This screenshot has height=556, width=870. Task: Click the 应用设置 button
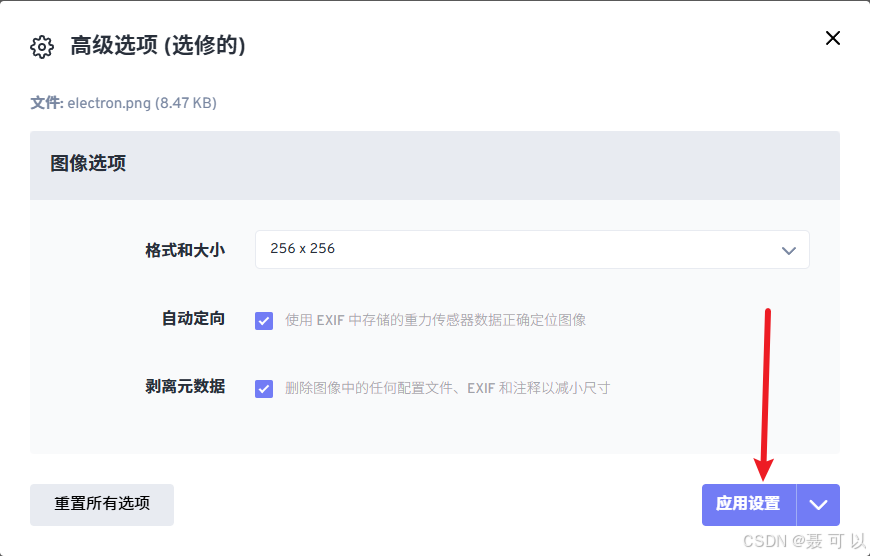(748, 504)
